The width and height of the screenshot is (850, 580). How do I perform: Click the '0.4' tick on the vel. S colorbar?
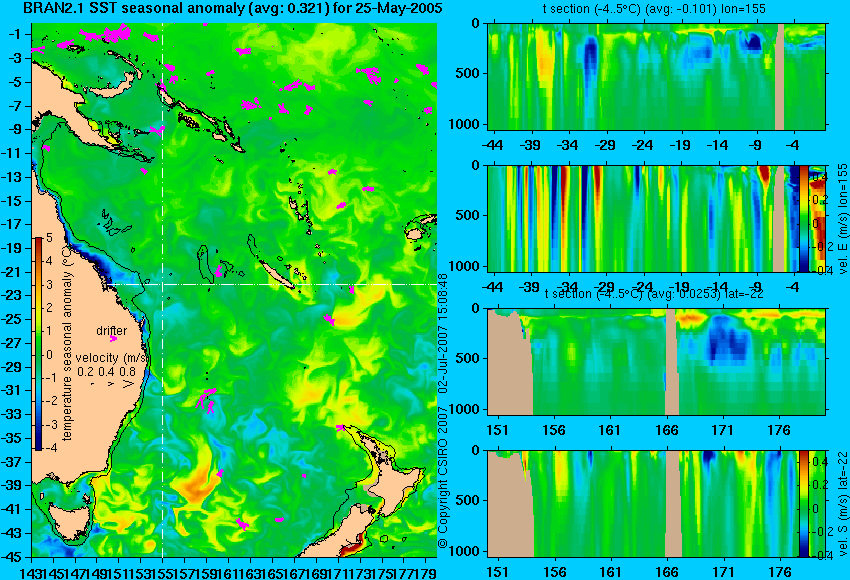tap(819, 462)
